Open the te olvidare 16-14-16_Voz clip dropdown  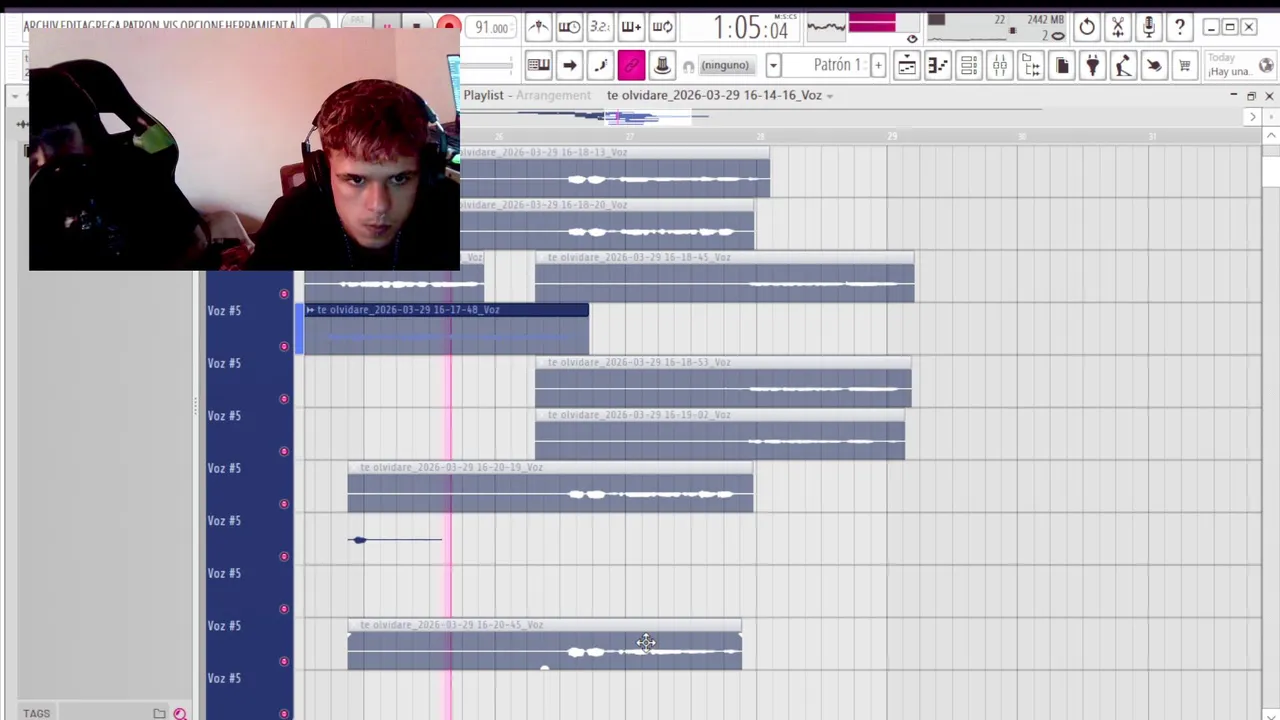point(830,96)
